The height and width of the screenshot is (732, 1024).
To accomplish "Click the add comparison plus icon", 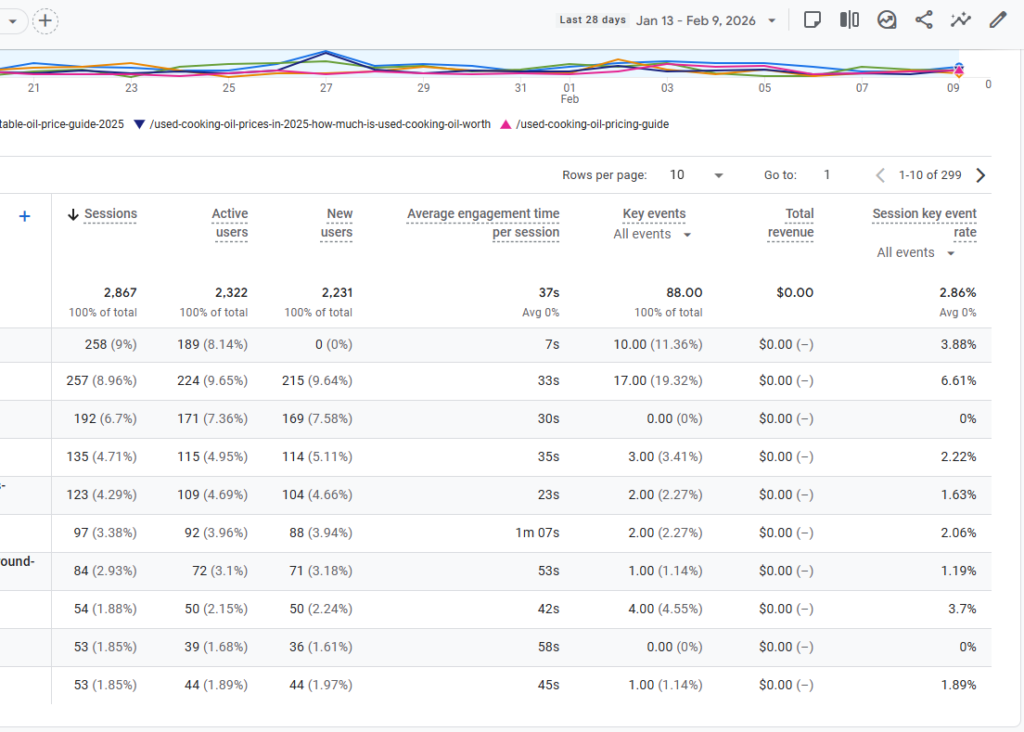I will point(46,20).
